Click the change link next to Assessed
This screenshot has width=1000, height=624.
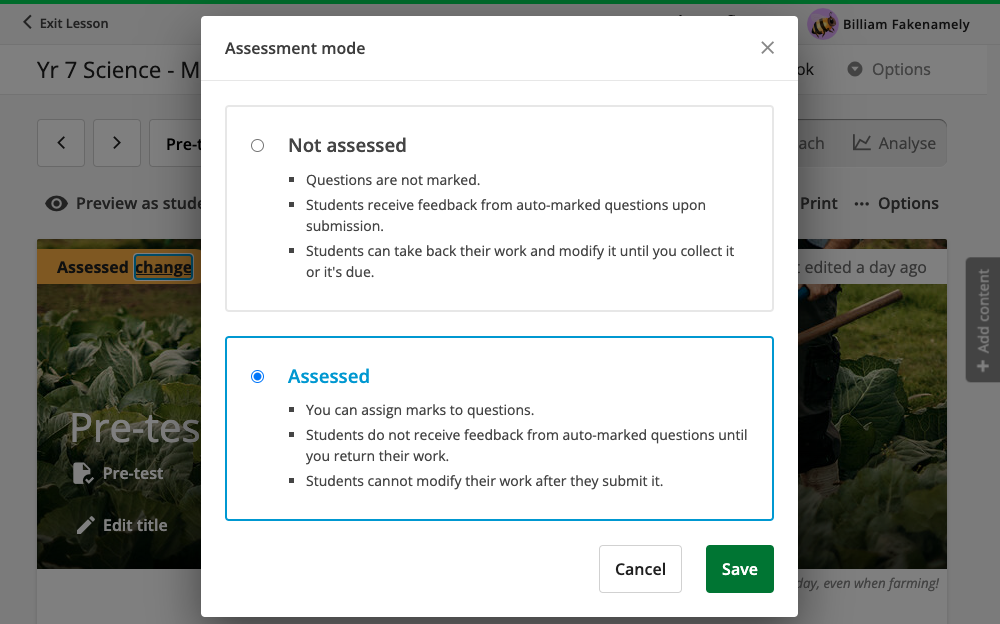(x=163, y=267)
